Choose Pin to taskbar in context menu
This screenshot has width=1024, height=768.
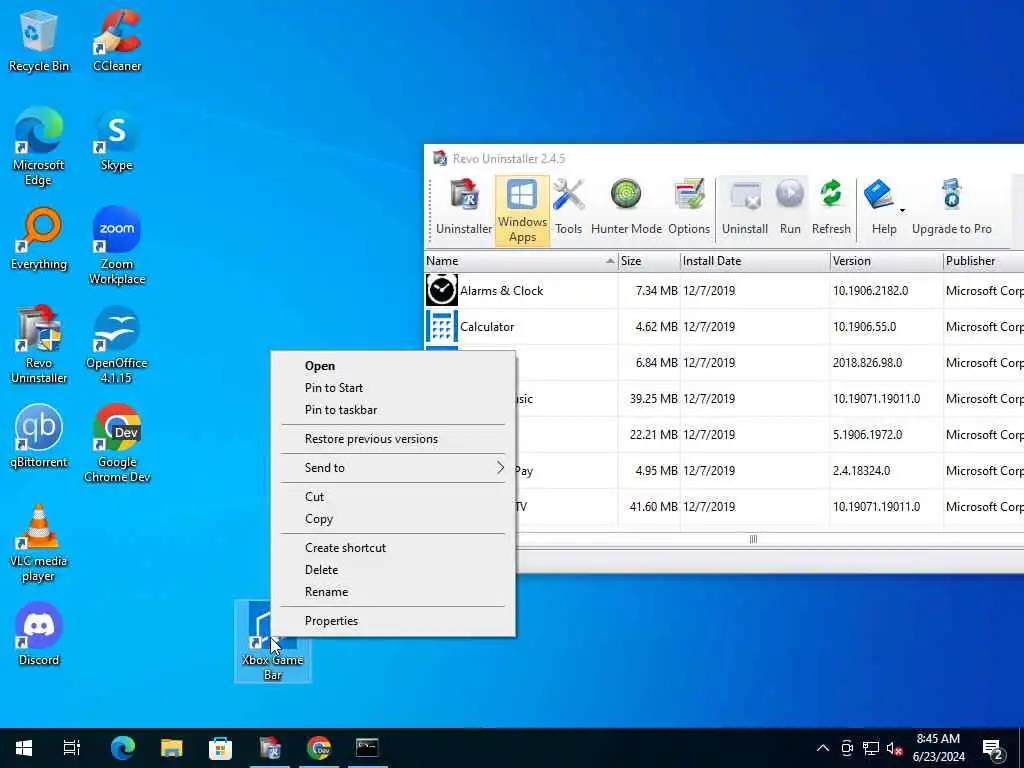392,410
